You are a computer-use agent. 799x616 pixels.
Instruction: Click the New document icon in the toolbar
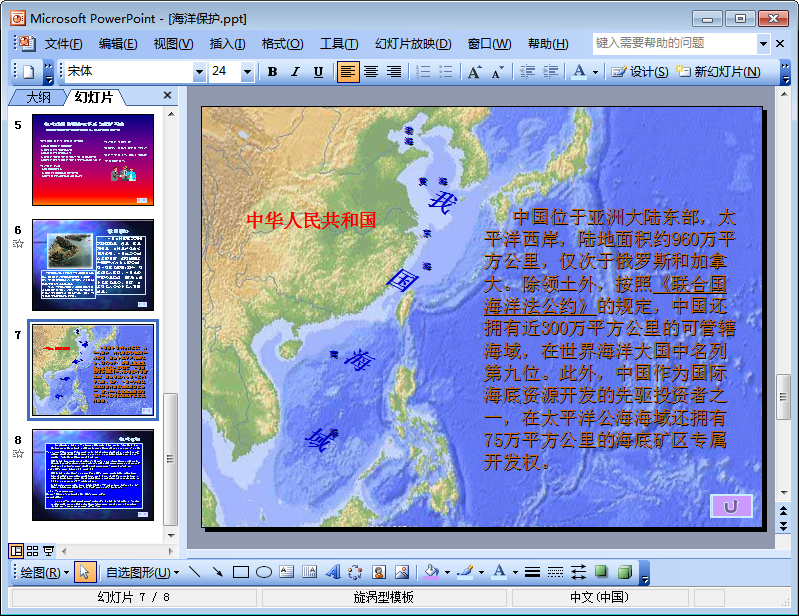[x=29, y=72]
